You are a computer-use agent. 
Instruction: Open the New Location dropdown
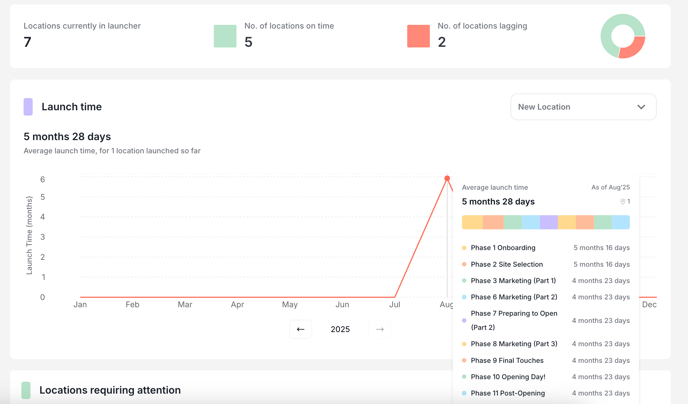583,107
